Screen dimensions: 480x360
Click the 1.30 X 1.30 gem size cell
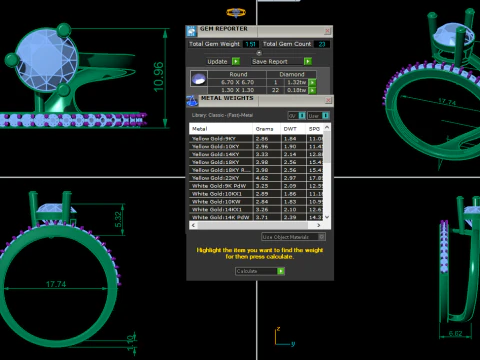pyautogui.click(x=237, y=90)
